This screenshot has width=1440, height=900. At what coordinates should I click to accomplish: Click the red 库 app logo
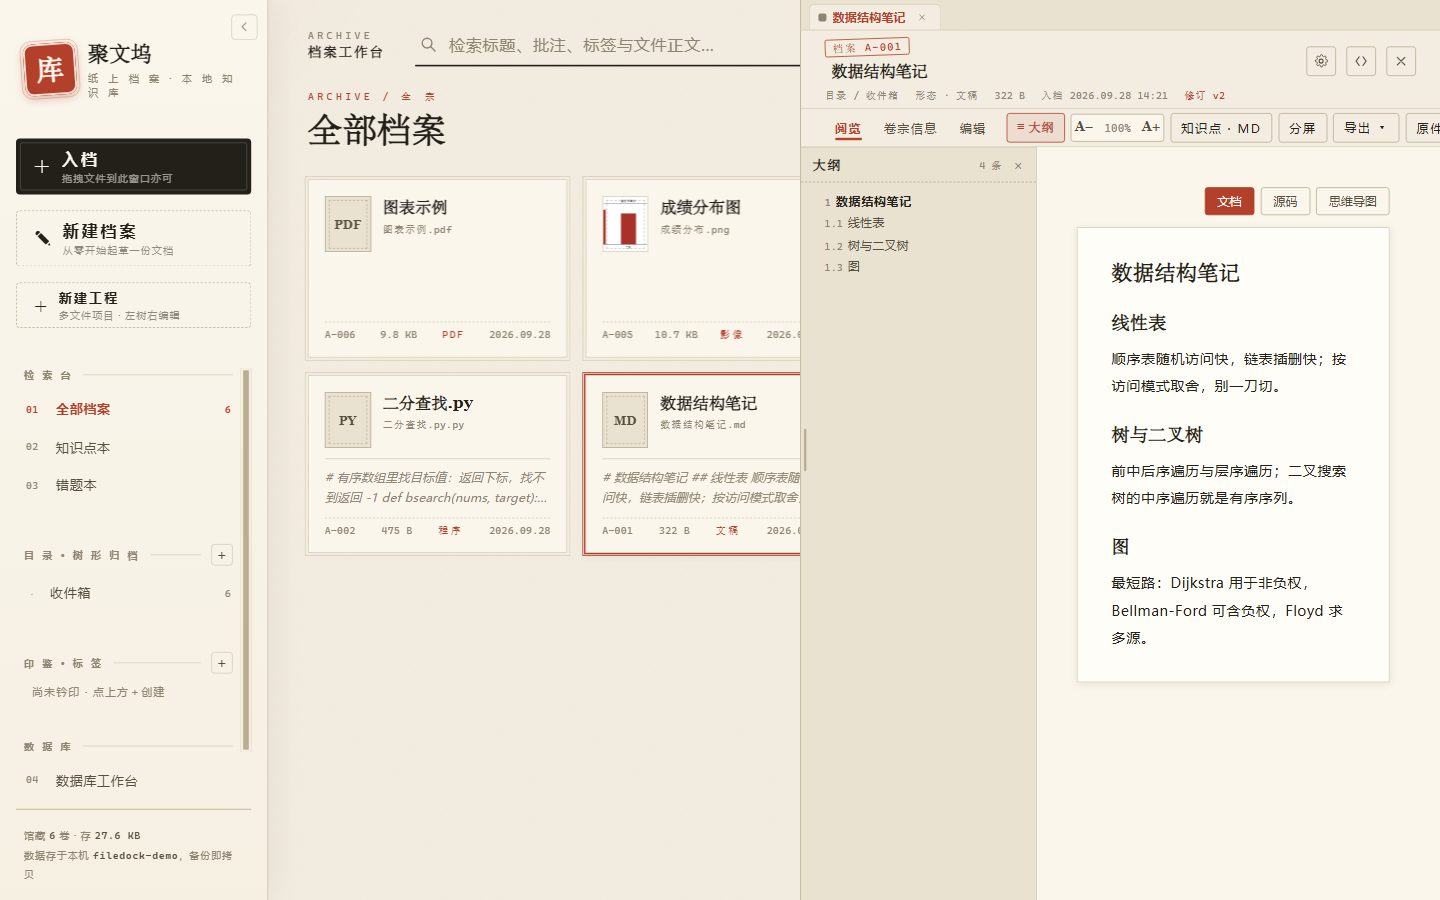[49, 70]
